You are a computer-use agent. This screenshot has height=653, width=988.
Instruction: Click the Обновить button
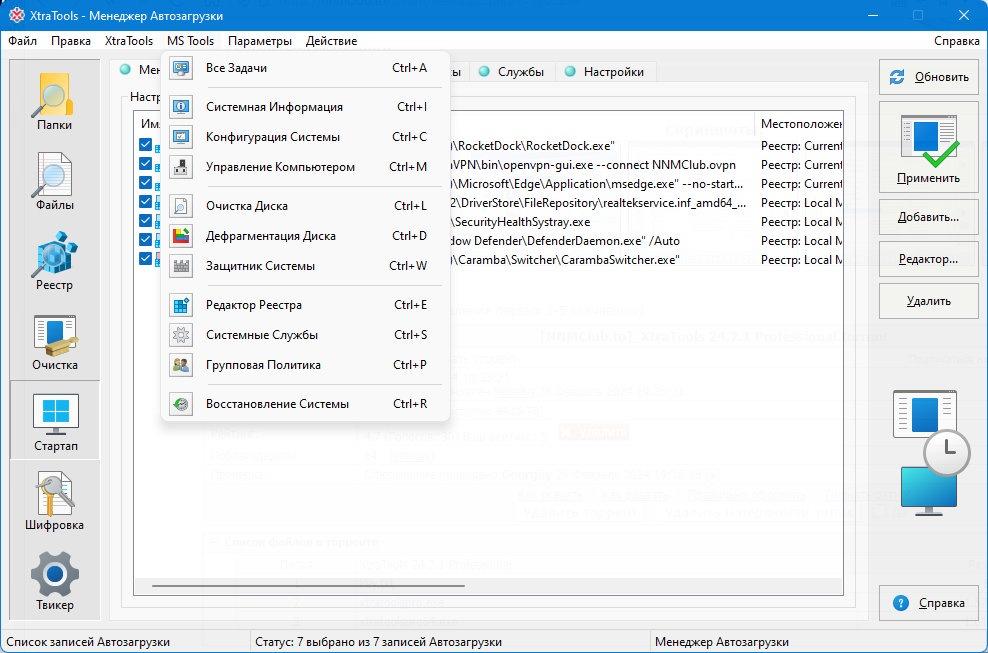928,78
